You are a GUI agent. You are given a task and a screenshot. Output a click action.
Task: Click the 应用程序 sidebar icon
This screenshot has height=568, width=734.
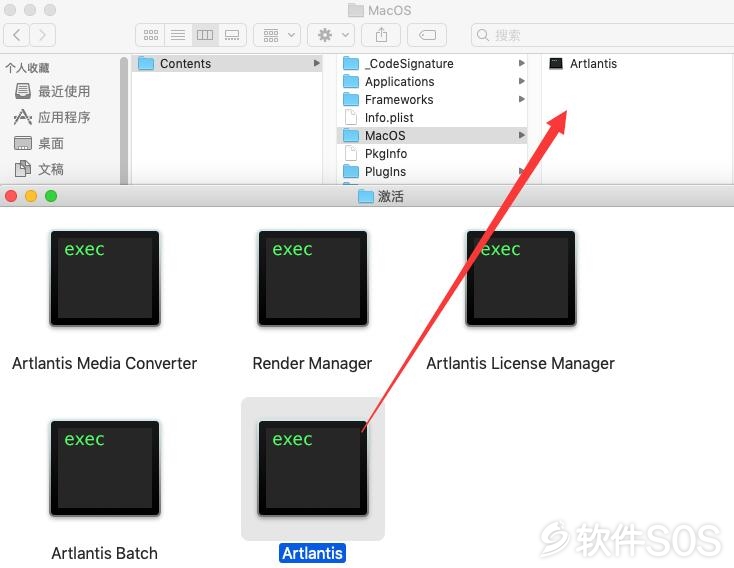(x=22, y=117)
